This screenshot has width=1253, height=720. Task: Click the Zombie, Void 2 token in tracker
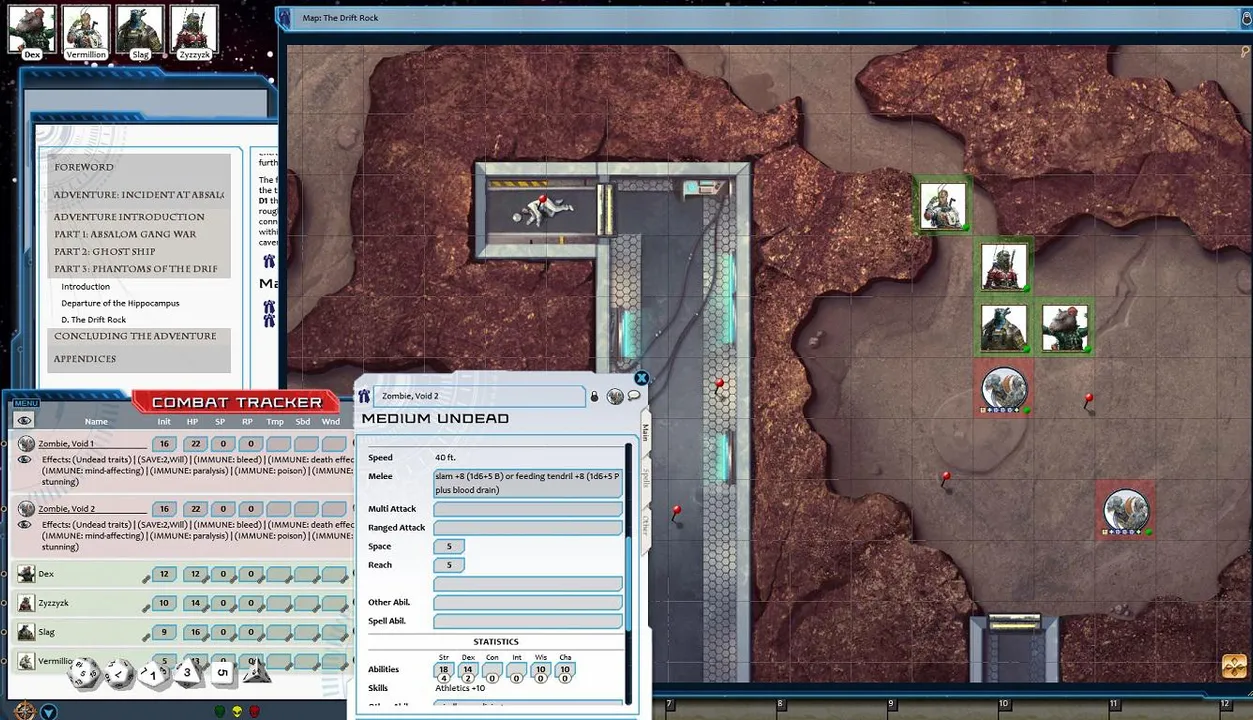[x=27, y=508]
